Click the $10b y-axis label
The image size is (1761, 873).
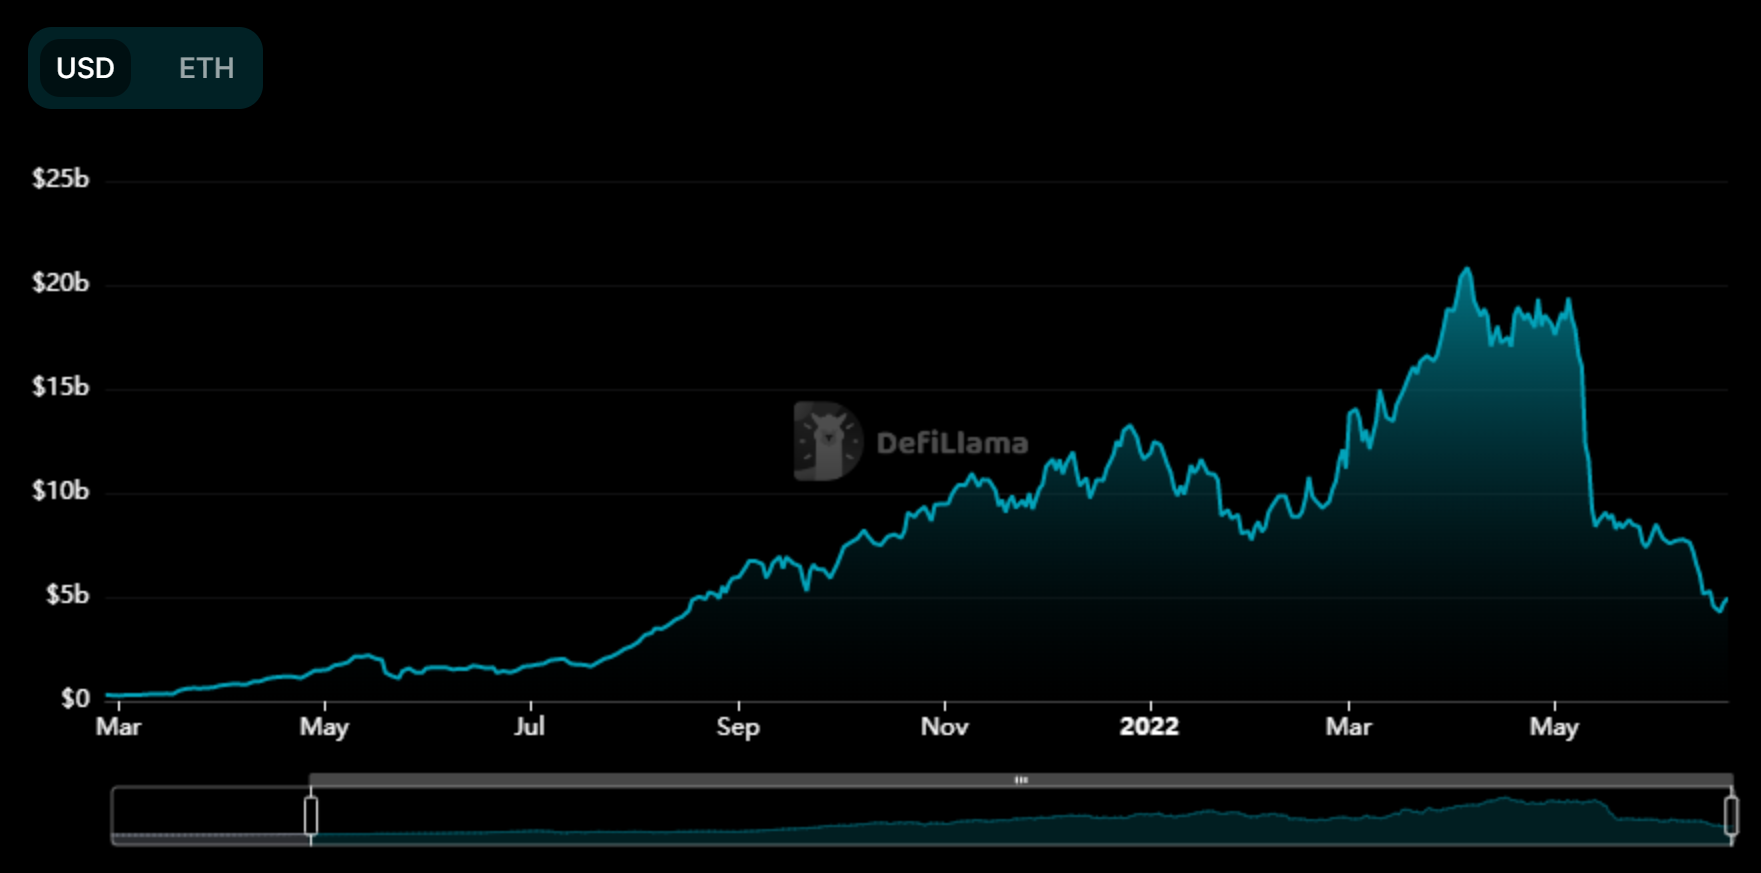[60, 491]
